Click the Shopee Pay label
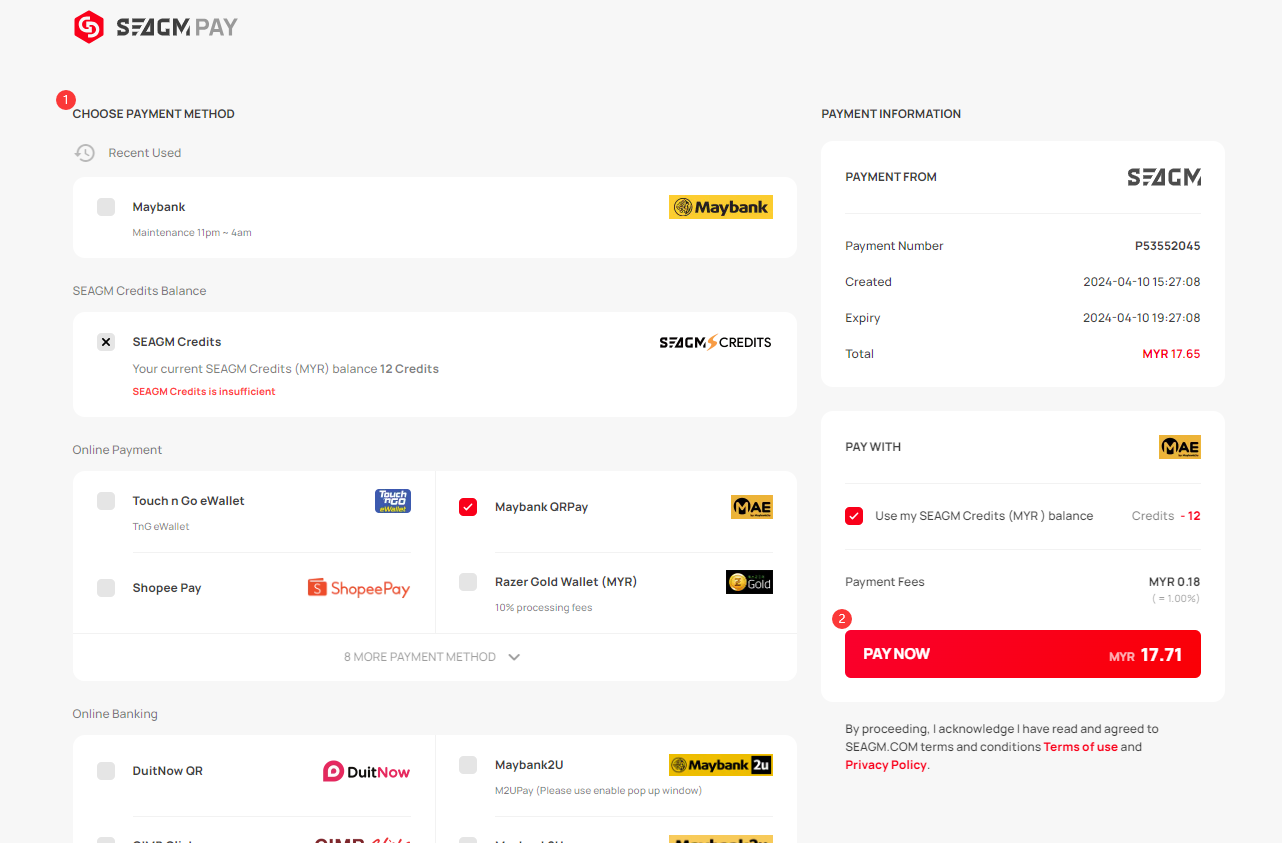Screen dimensions: 1282x843 pos(167,588)
